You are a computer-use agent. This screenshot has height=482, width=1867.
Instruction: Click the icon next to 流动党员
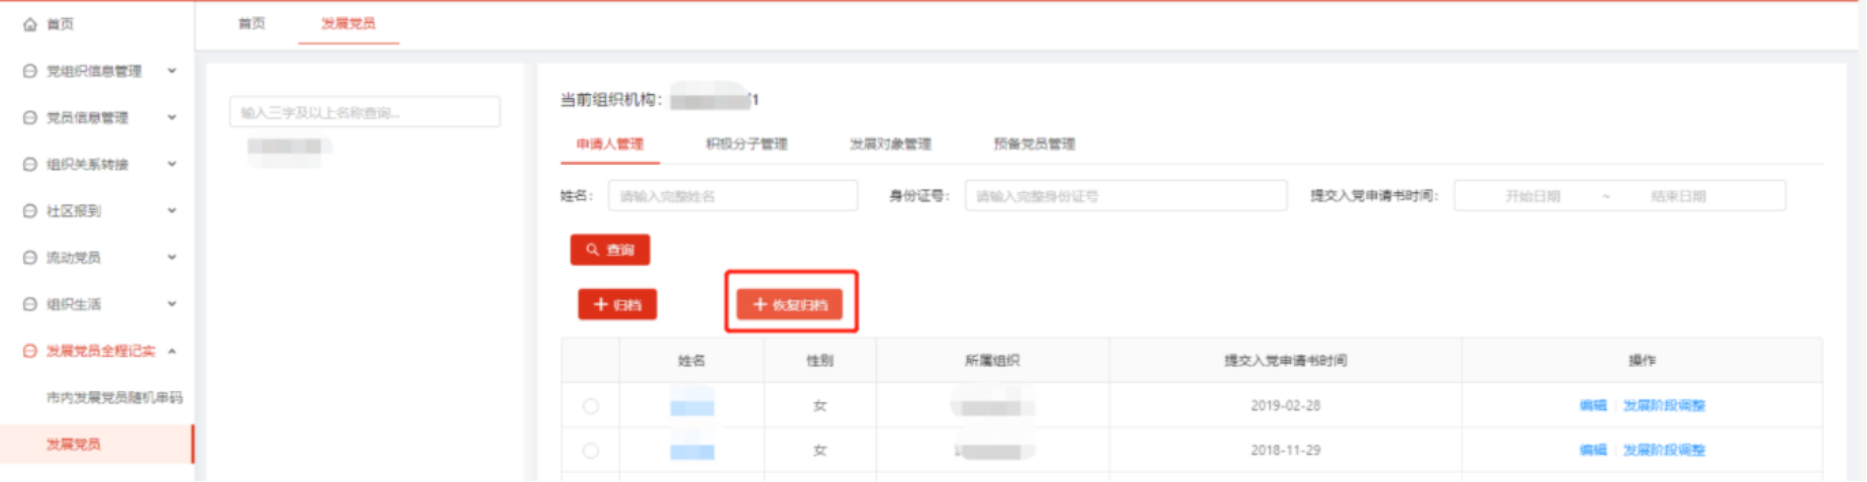click(30, 258)
